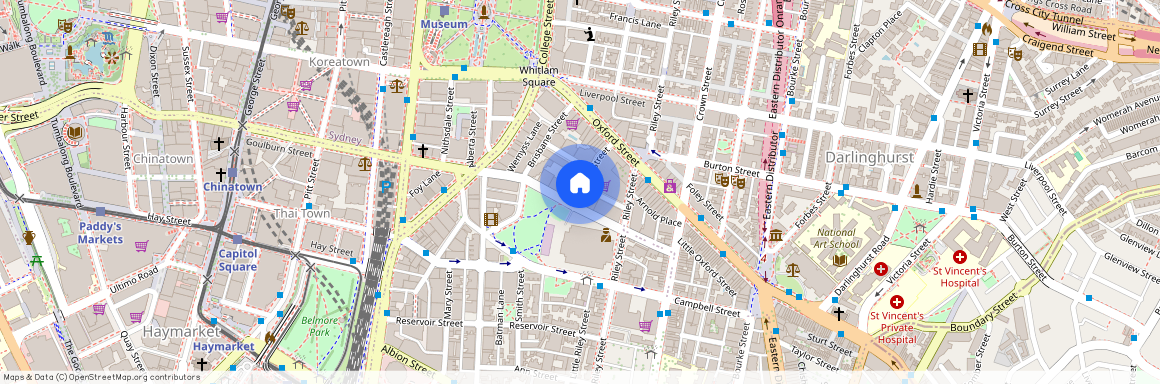Click the blue home location marker
The image size is (1160, 384).
coord(580,184)
